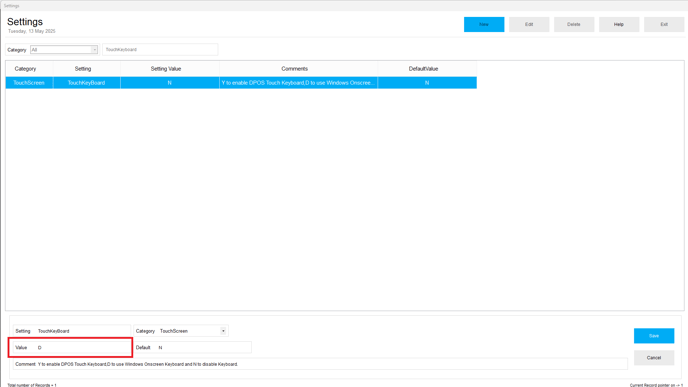
Task: Click the Default value field
Action: click(x=204, y=348)
